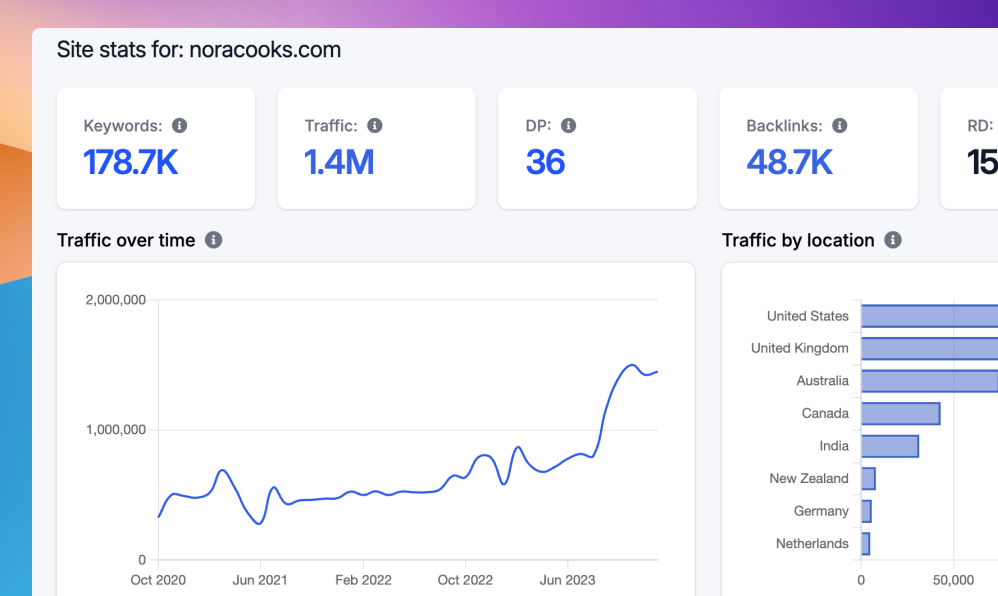
Task: Click the Australia traffic bar
Action: coord(928,381)
